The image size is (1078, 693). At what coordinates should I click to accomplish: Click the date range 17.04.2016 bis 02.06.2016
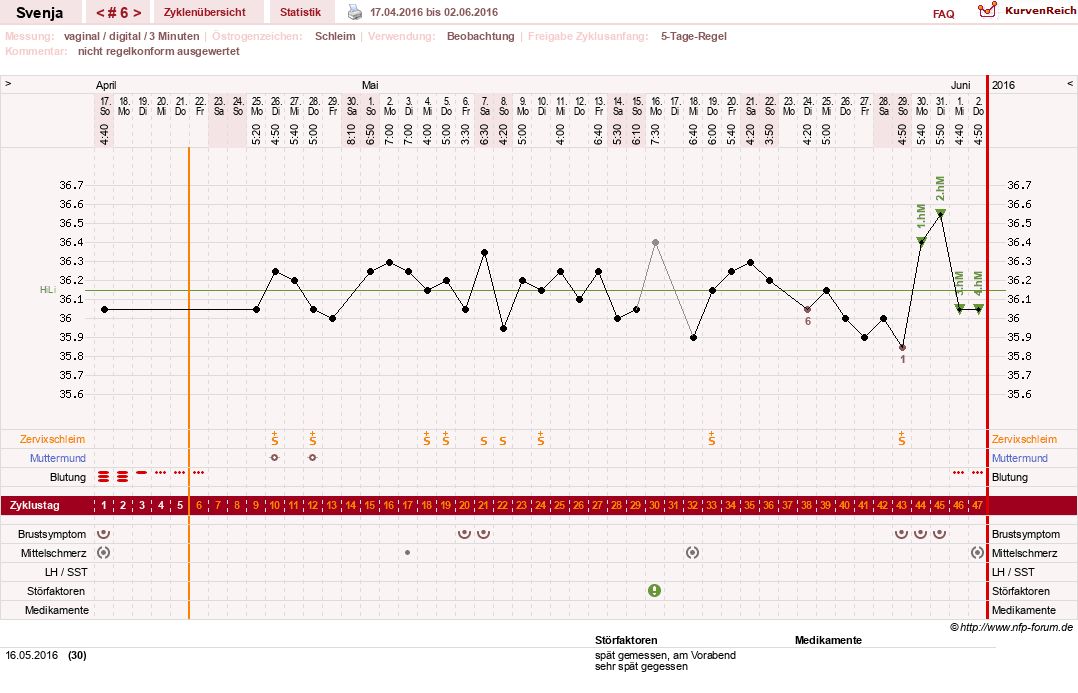[x=434, y=12]
